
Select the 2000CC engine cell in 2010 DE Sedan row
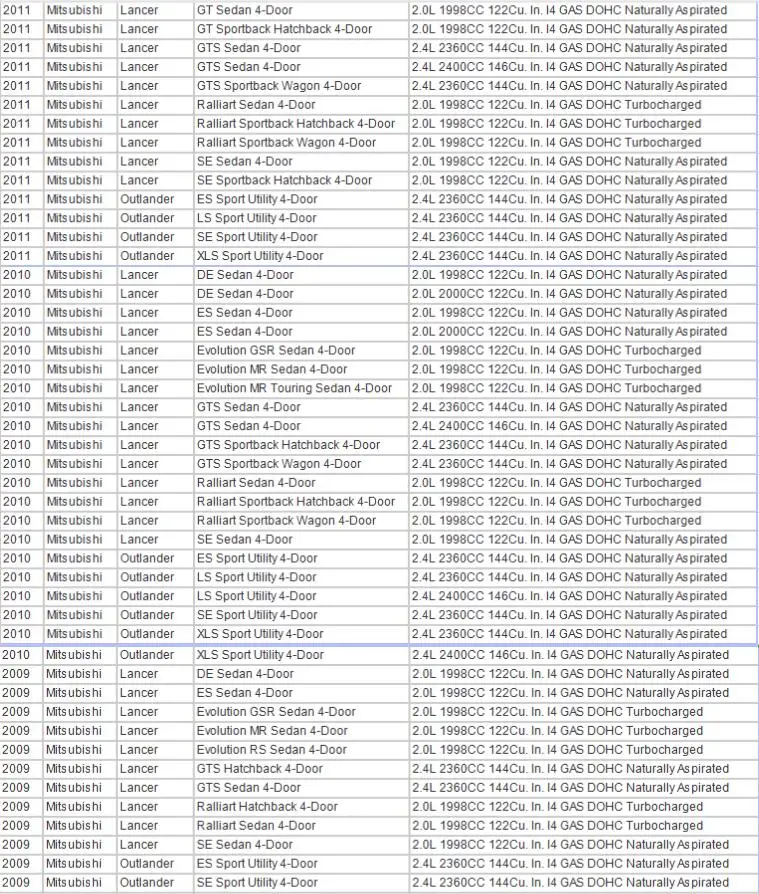point(583,294)
